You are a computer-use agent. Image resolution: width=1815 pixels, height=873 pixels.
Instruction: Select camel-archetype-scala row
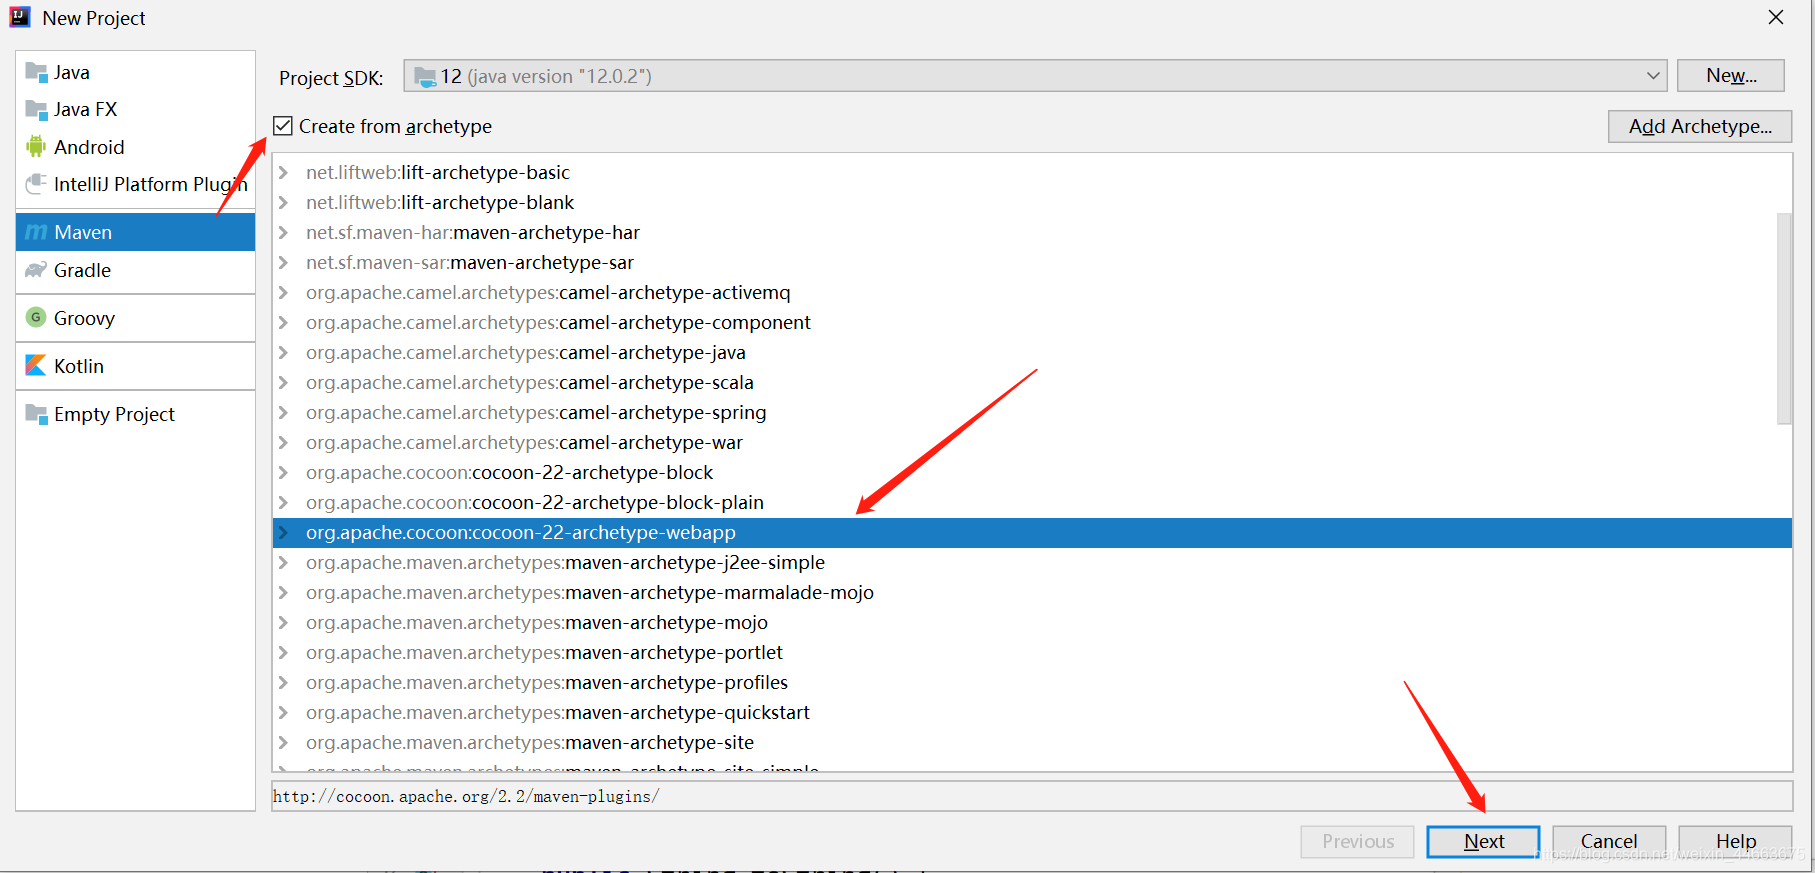(x=1032, y=382)
